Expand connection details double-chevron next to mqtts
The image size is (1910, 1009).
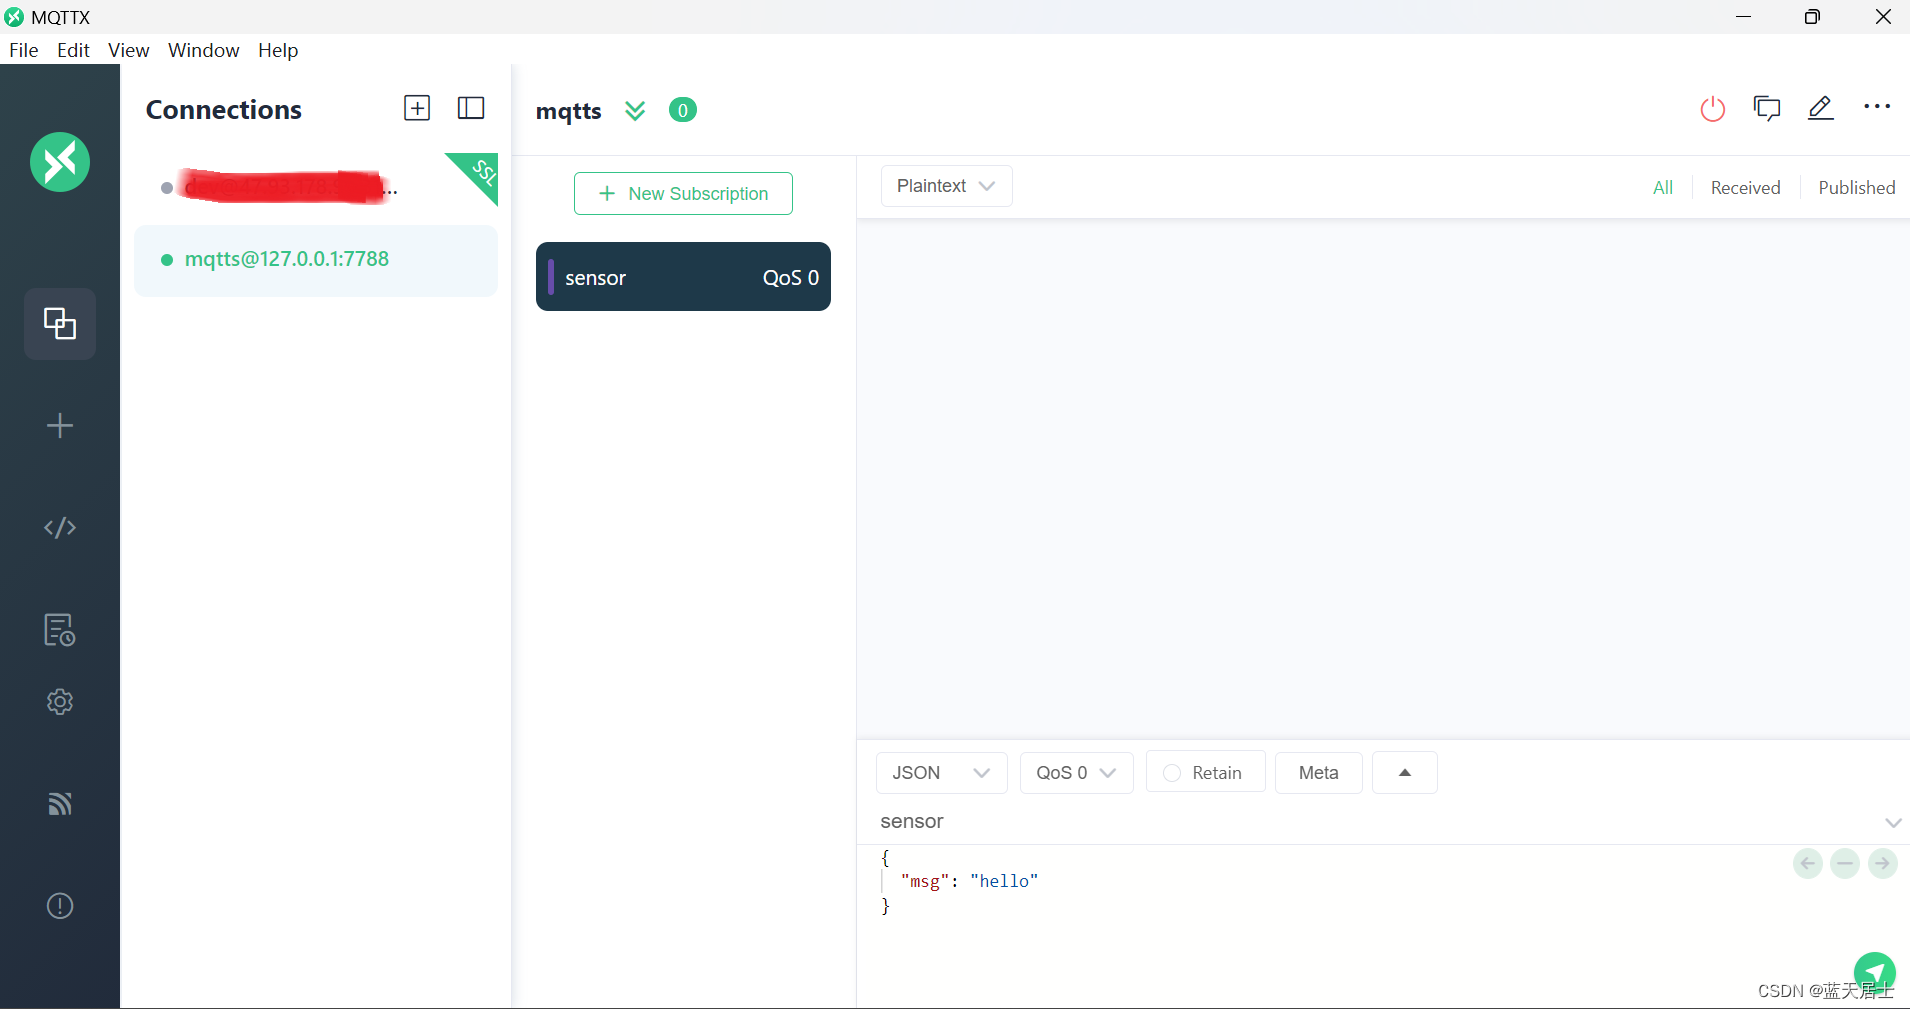pos(635,111)
